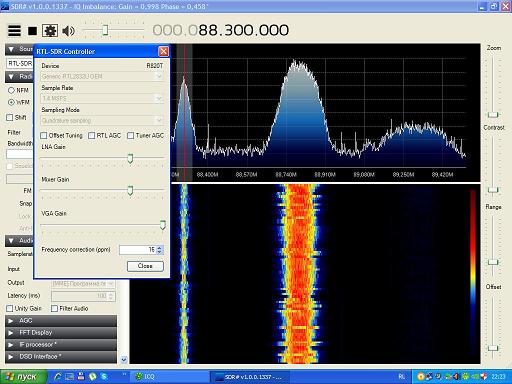Open SDR# window from the taskbar
This screenshot has width=512, height=384.
pyautogui.click(x=249, y=377)
